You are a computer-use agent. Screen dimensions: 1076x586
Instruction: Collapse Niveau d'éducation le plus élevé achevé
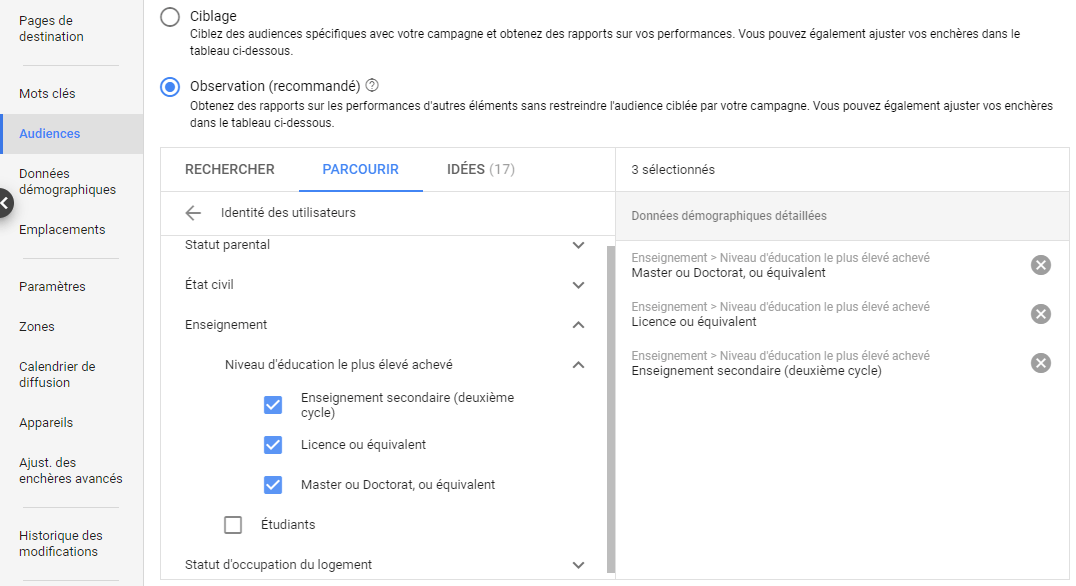pyautogui.click(x=578, y=365)
